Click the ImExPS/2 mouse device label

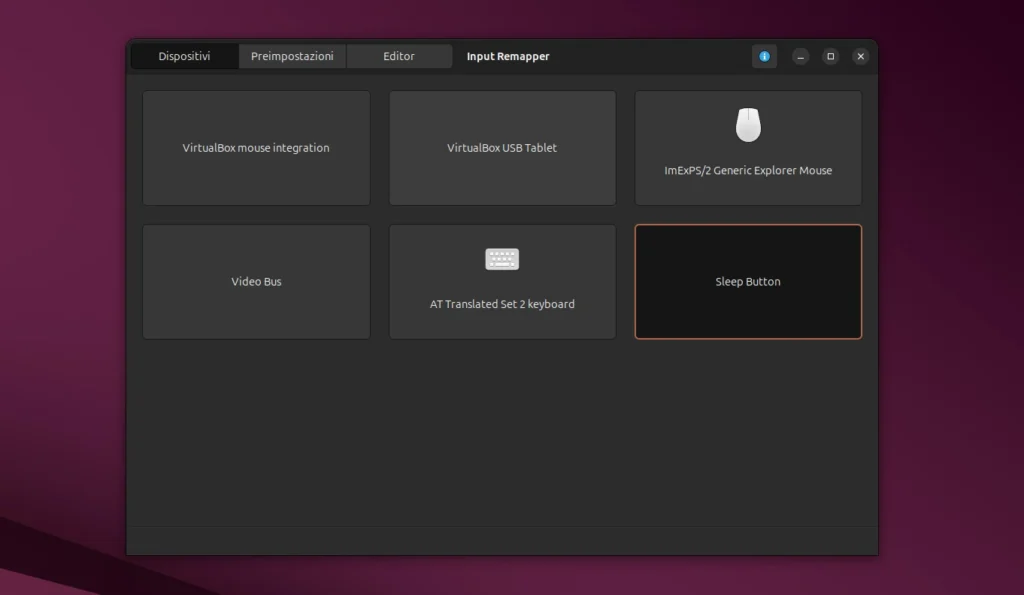coord(747,170)
